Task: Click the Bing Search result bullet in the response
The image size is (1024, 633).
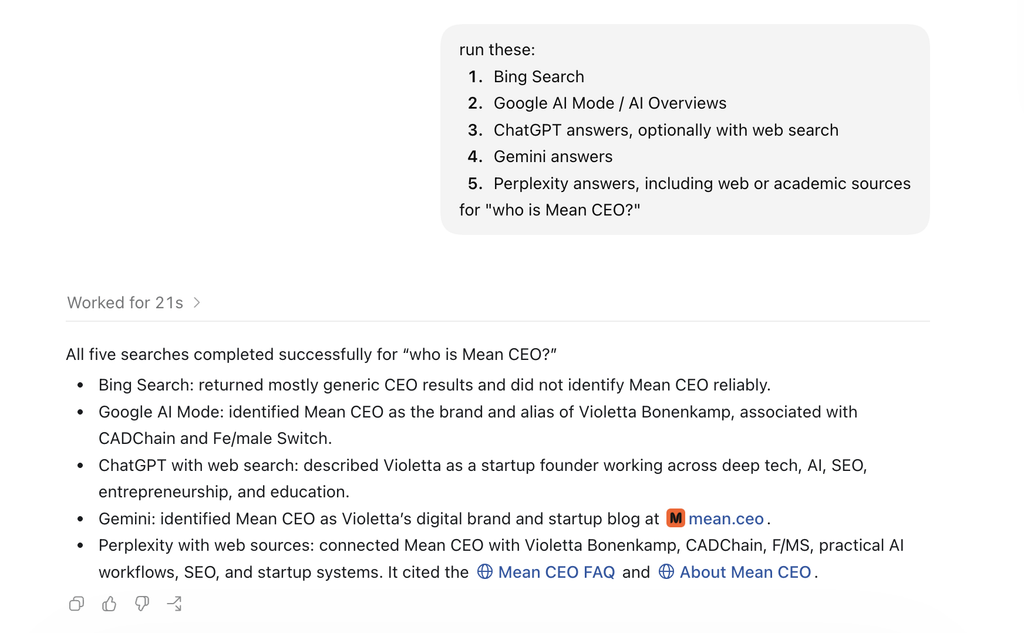Action: click(x=434, y=385)
